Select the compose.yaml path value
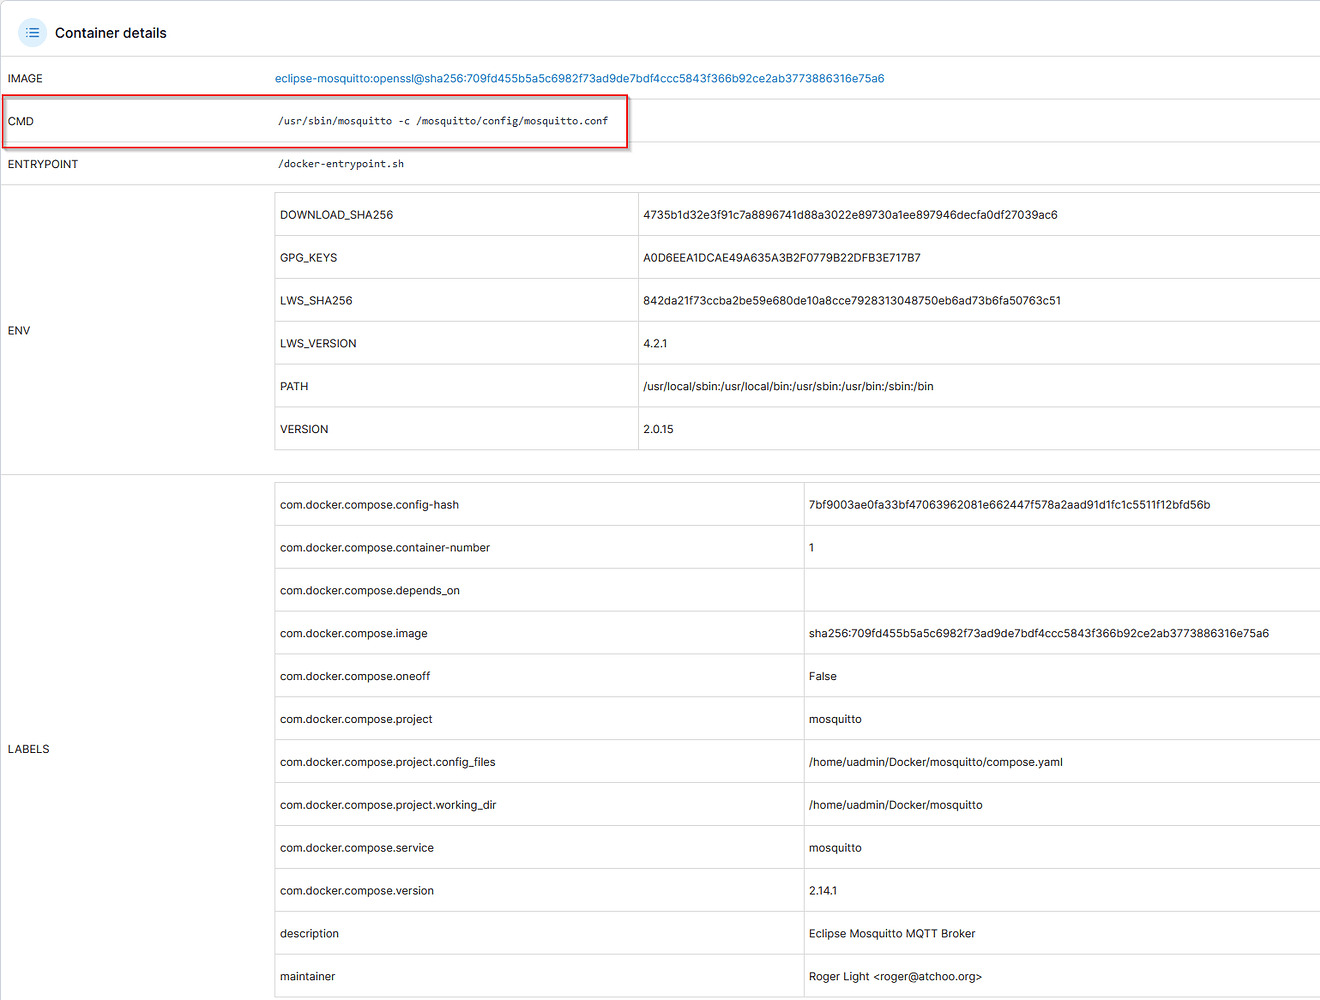 pos(936,763)
